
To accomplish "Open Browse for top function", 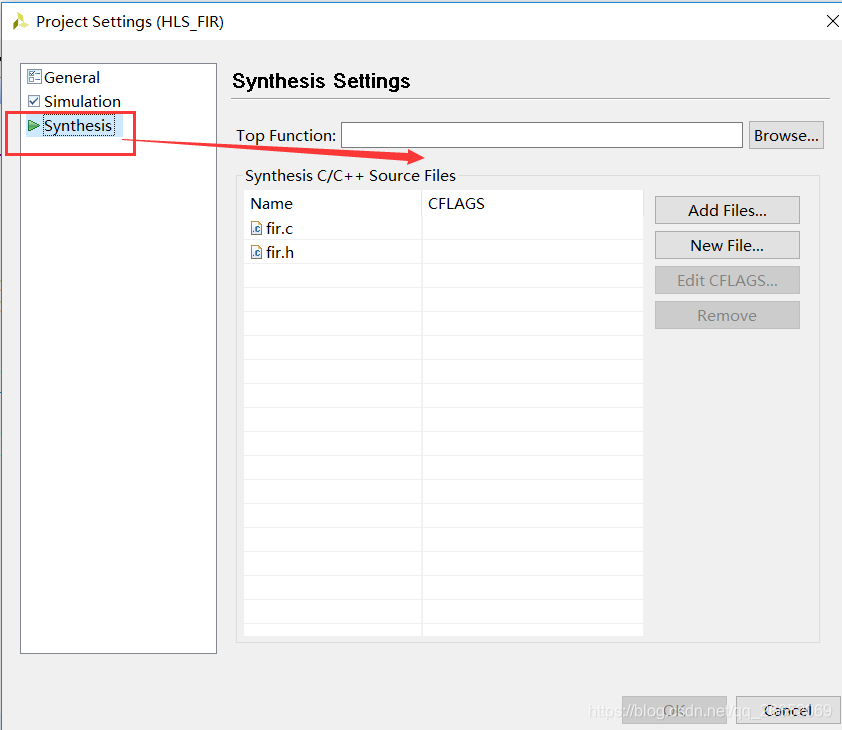I will click(x=786, y=135).
